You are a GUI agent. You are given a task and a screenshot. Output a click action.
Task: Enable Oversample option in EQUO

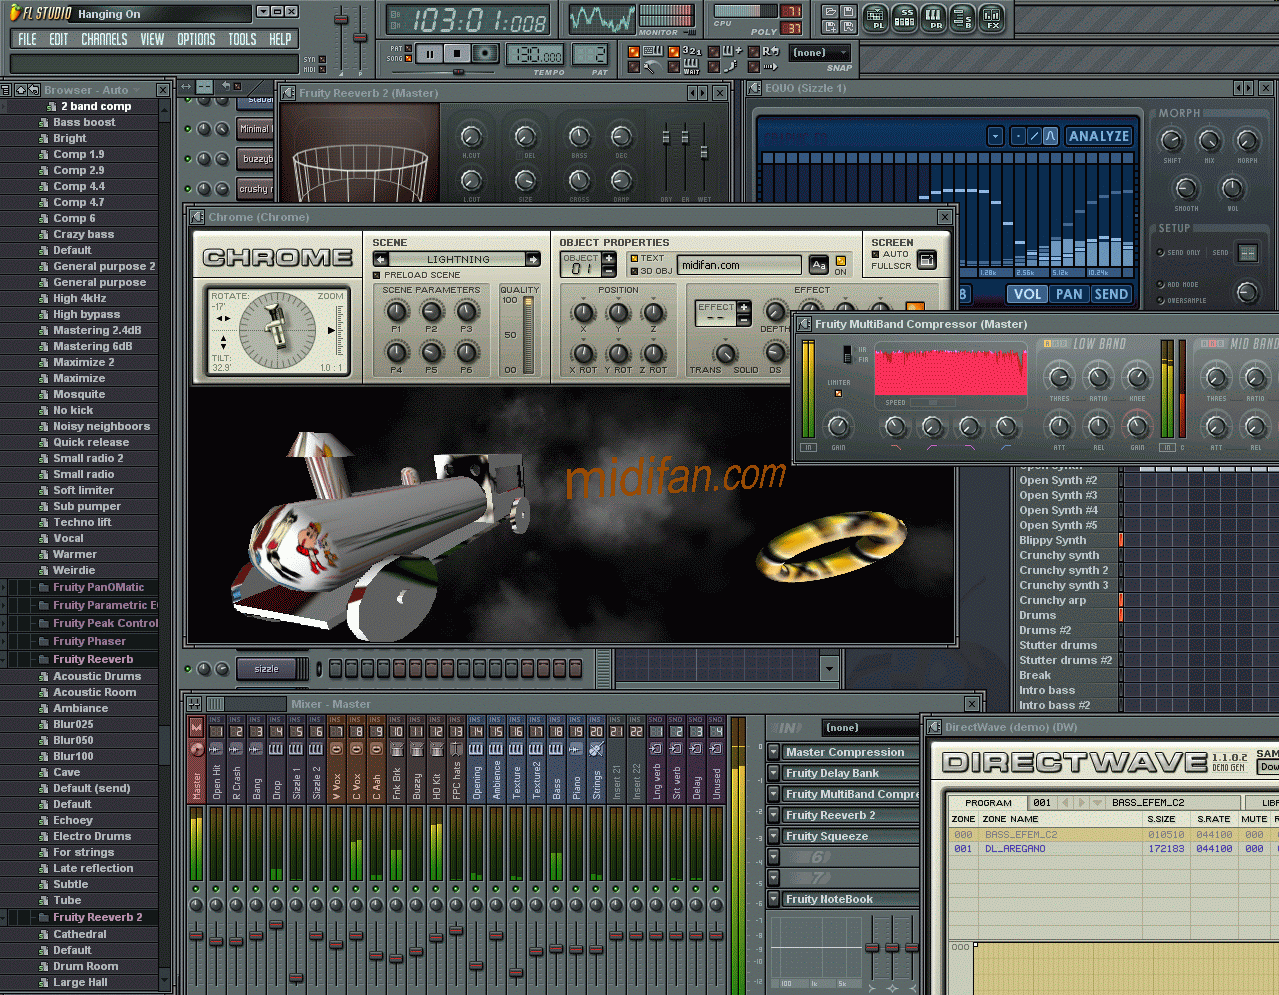[x=1160, y=300]
